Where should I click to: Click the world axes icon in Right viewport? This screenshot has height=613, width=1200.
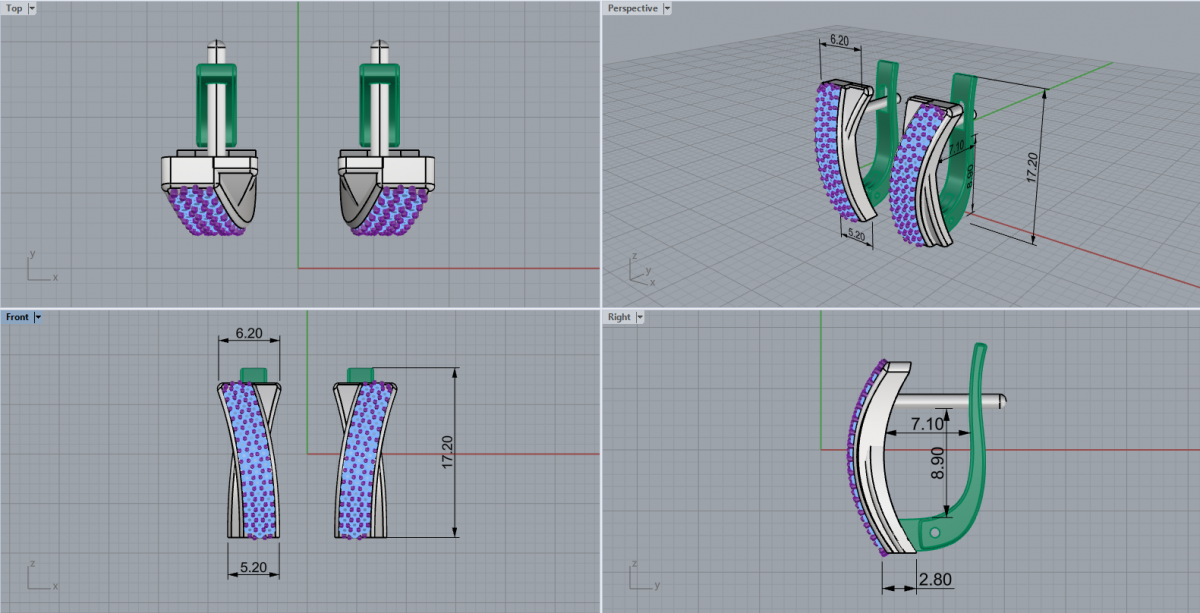[640, 576]
